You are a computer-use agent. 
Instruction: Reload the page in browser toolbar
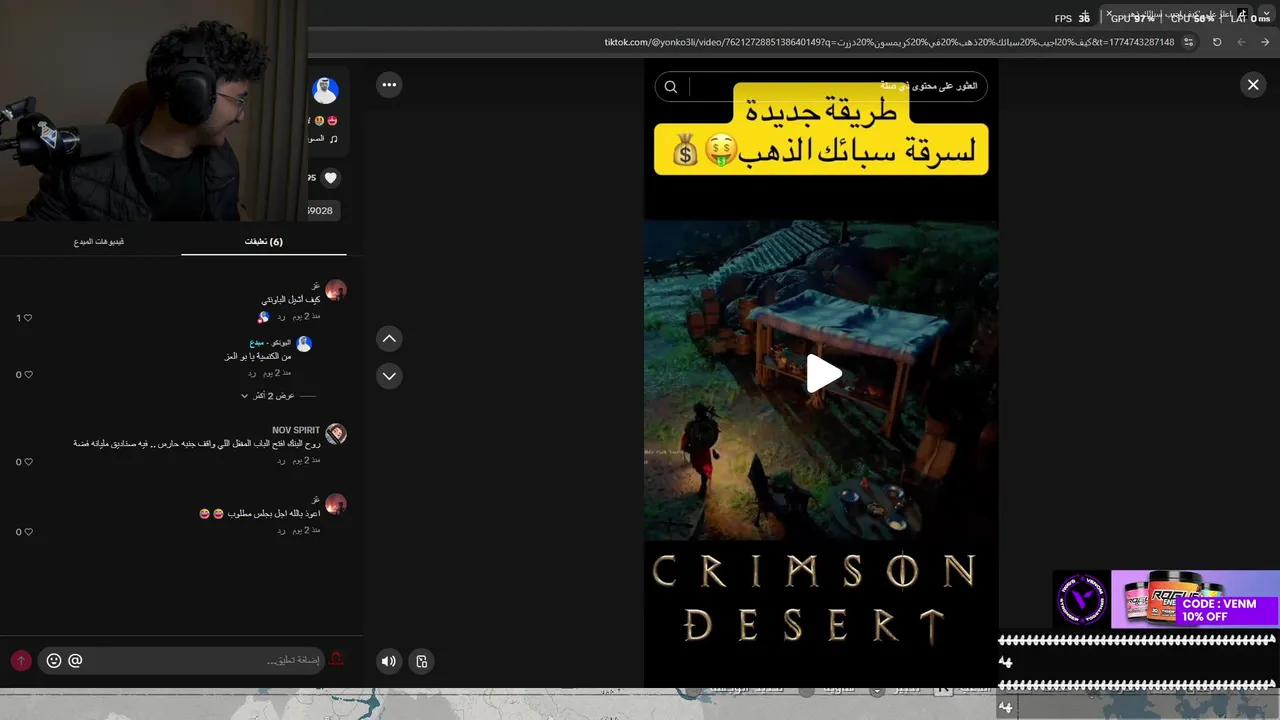[1217, 42]
